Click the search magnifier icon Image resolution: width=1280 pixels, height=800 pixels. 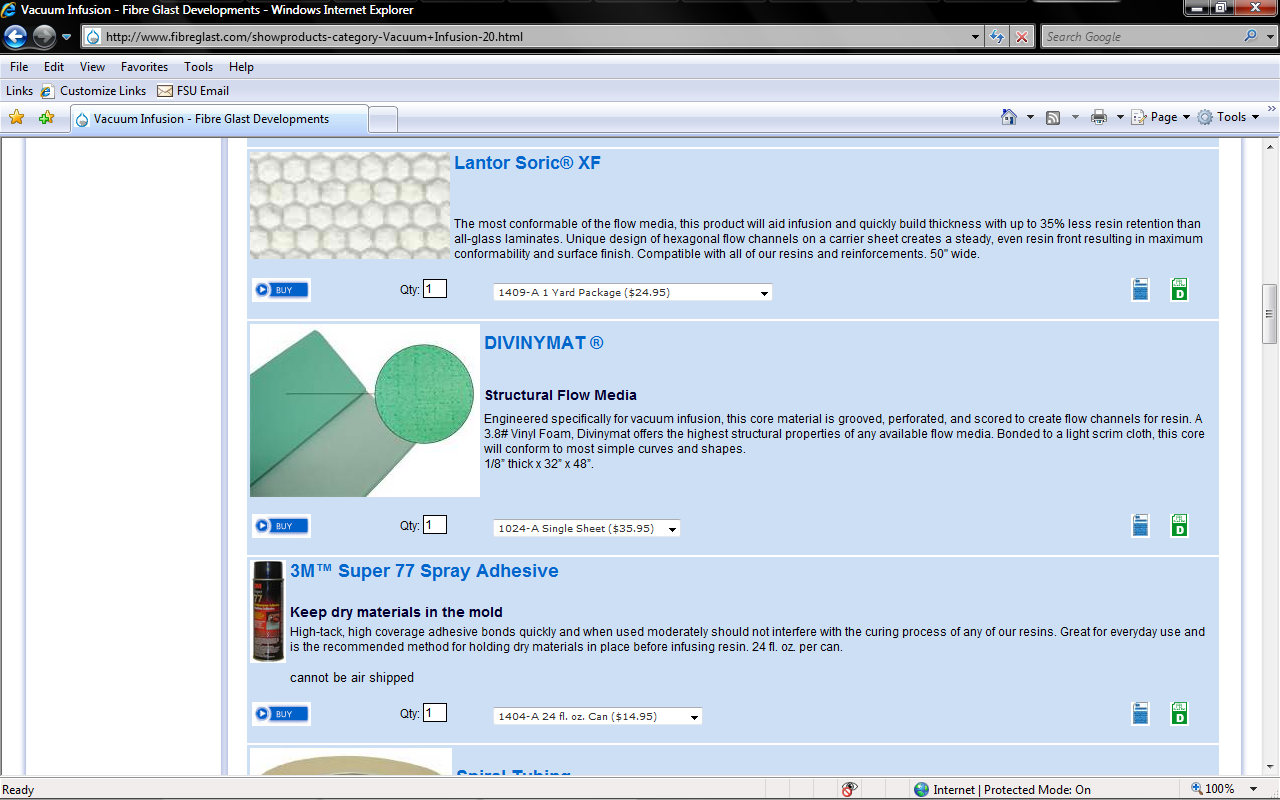click(x=1251, y=36)
